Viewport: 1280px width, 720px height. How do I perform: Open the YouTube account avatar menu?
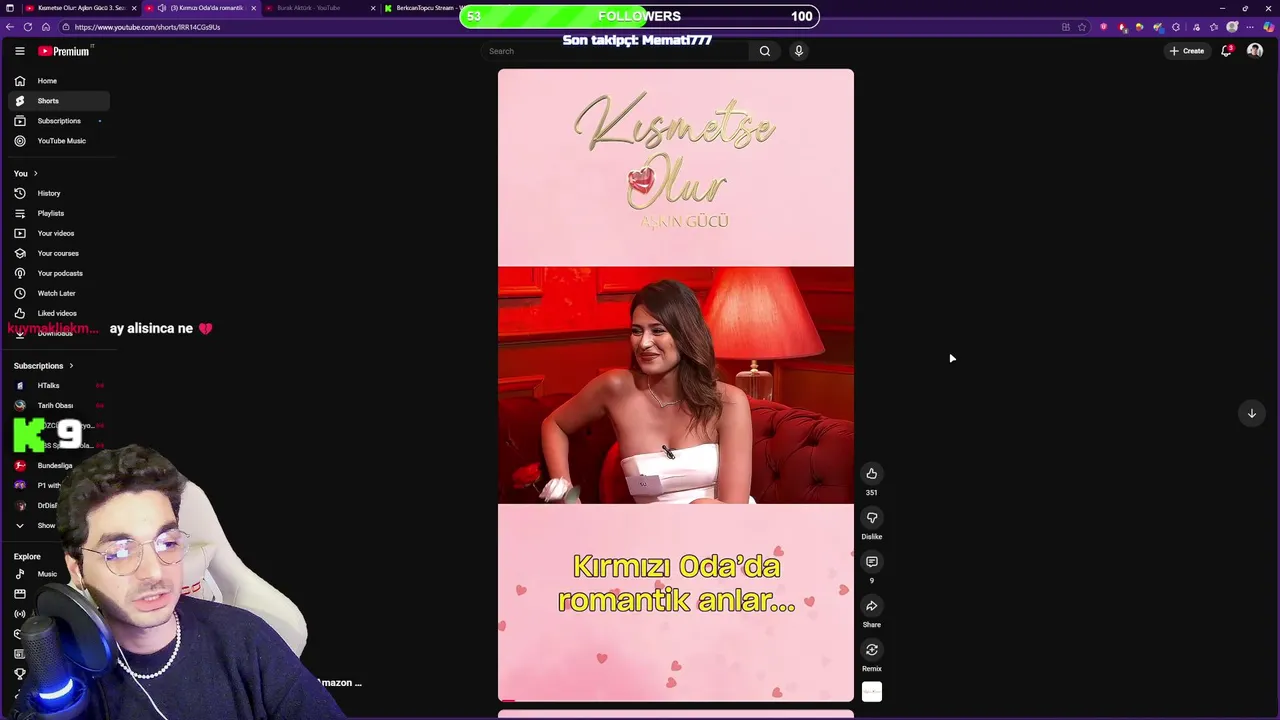(x=1255, y=51)
